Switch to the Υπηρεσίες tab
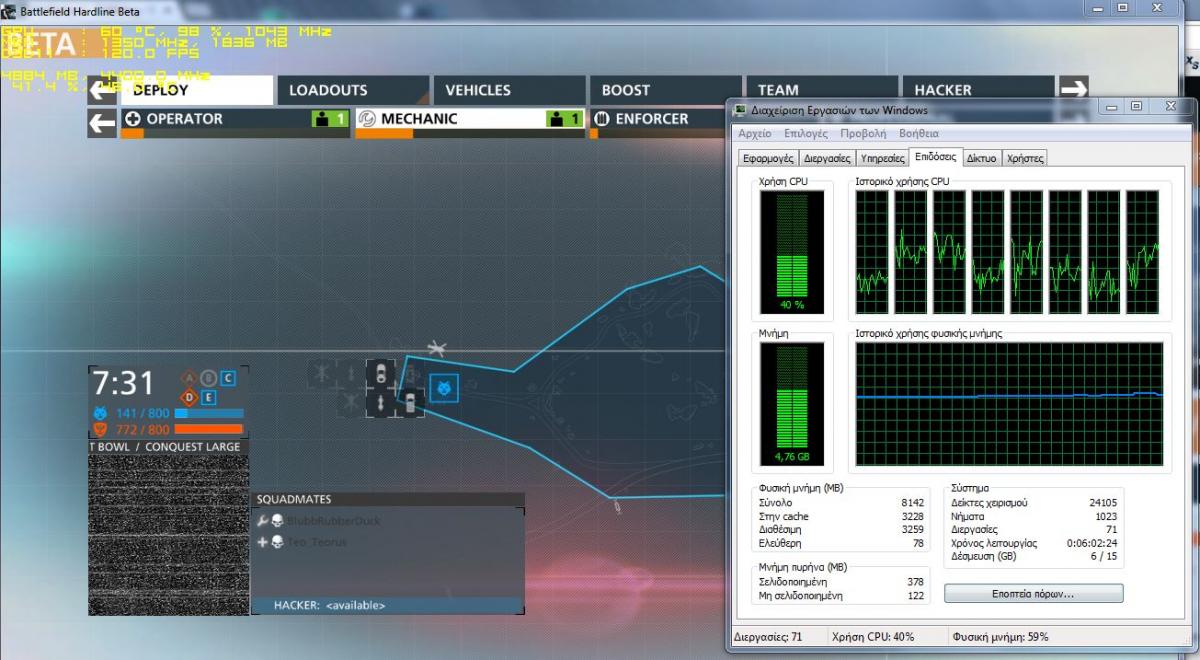1200x660 pixels. coord(882,158)
